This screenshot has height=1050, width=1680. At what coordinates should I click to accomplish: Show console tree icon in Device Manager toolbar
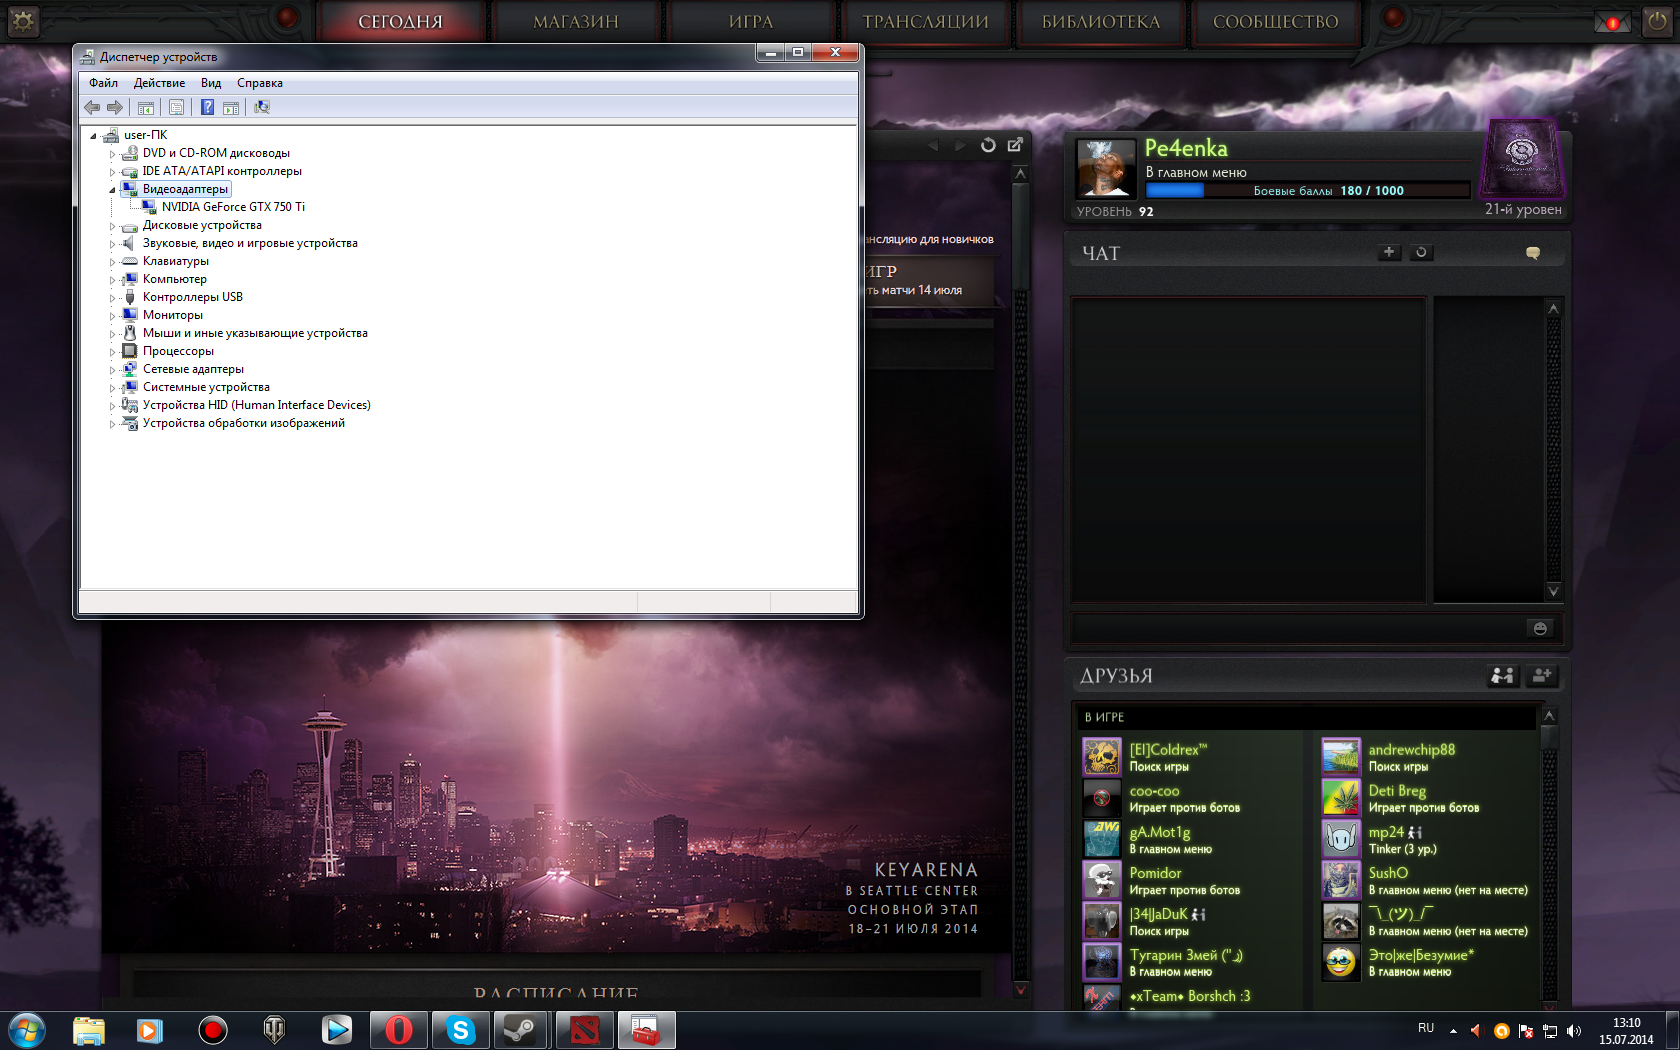[146, 107]
